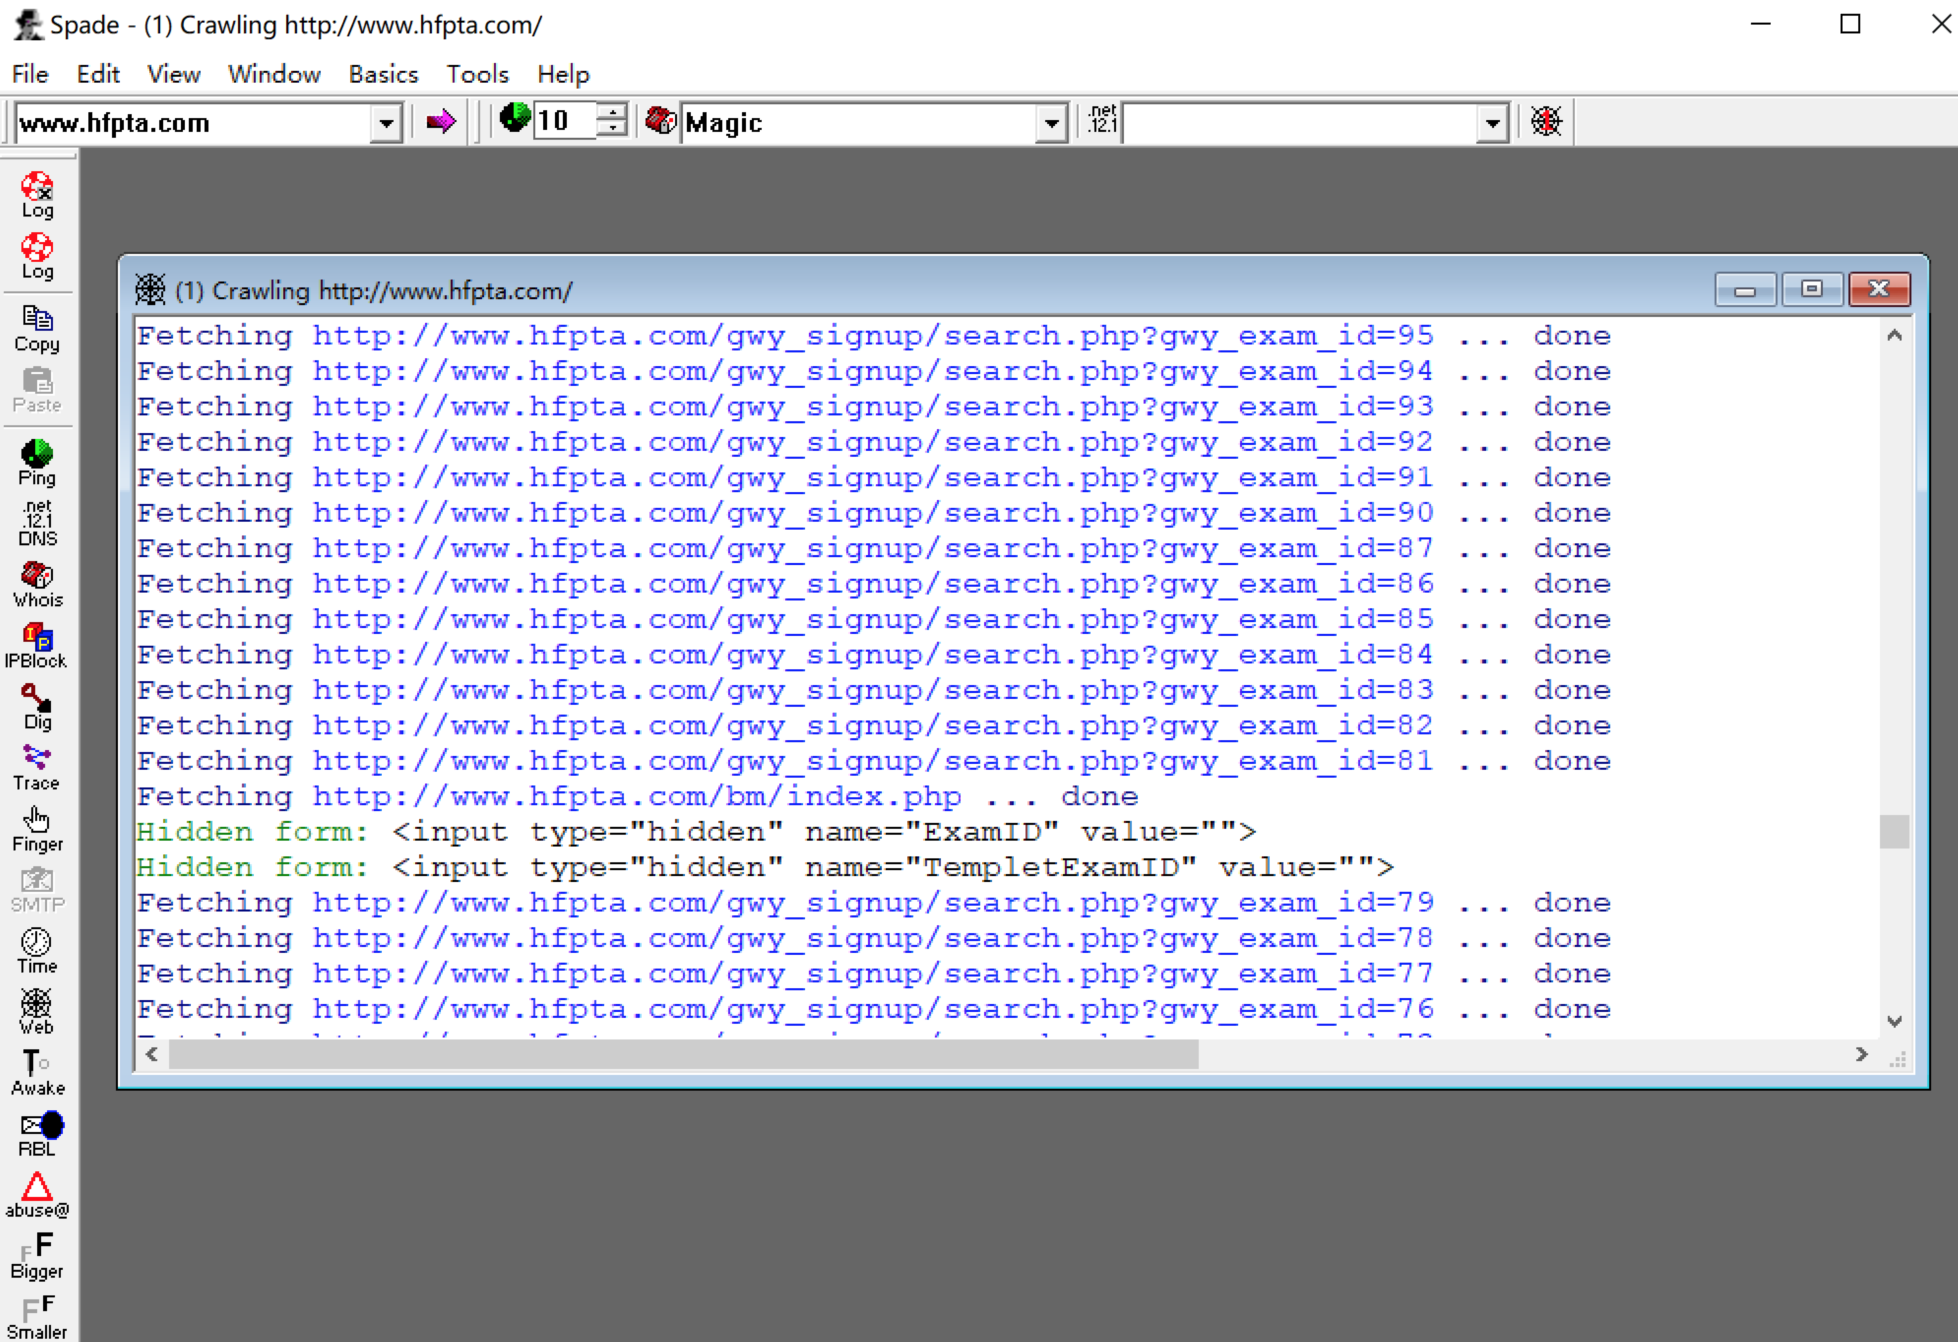
Task: Open the Tools menu
Action: [477, 74]
